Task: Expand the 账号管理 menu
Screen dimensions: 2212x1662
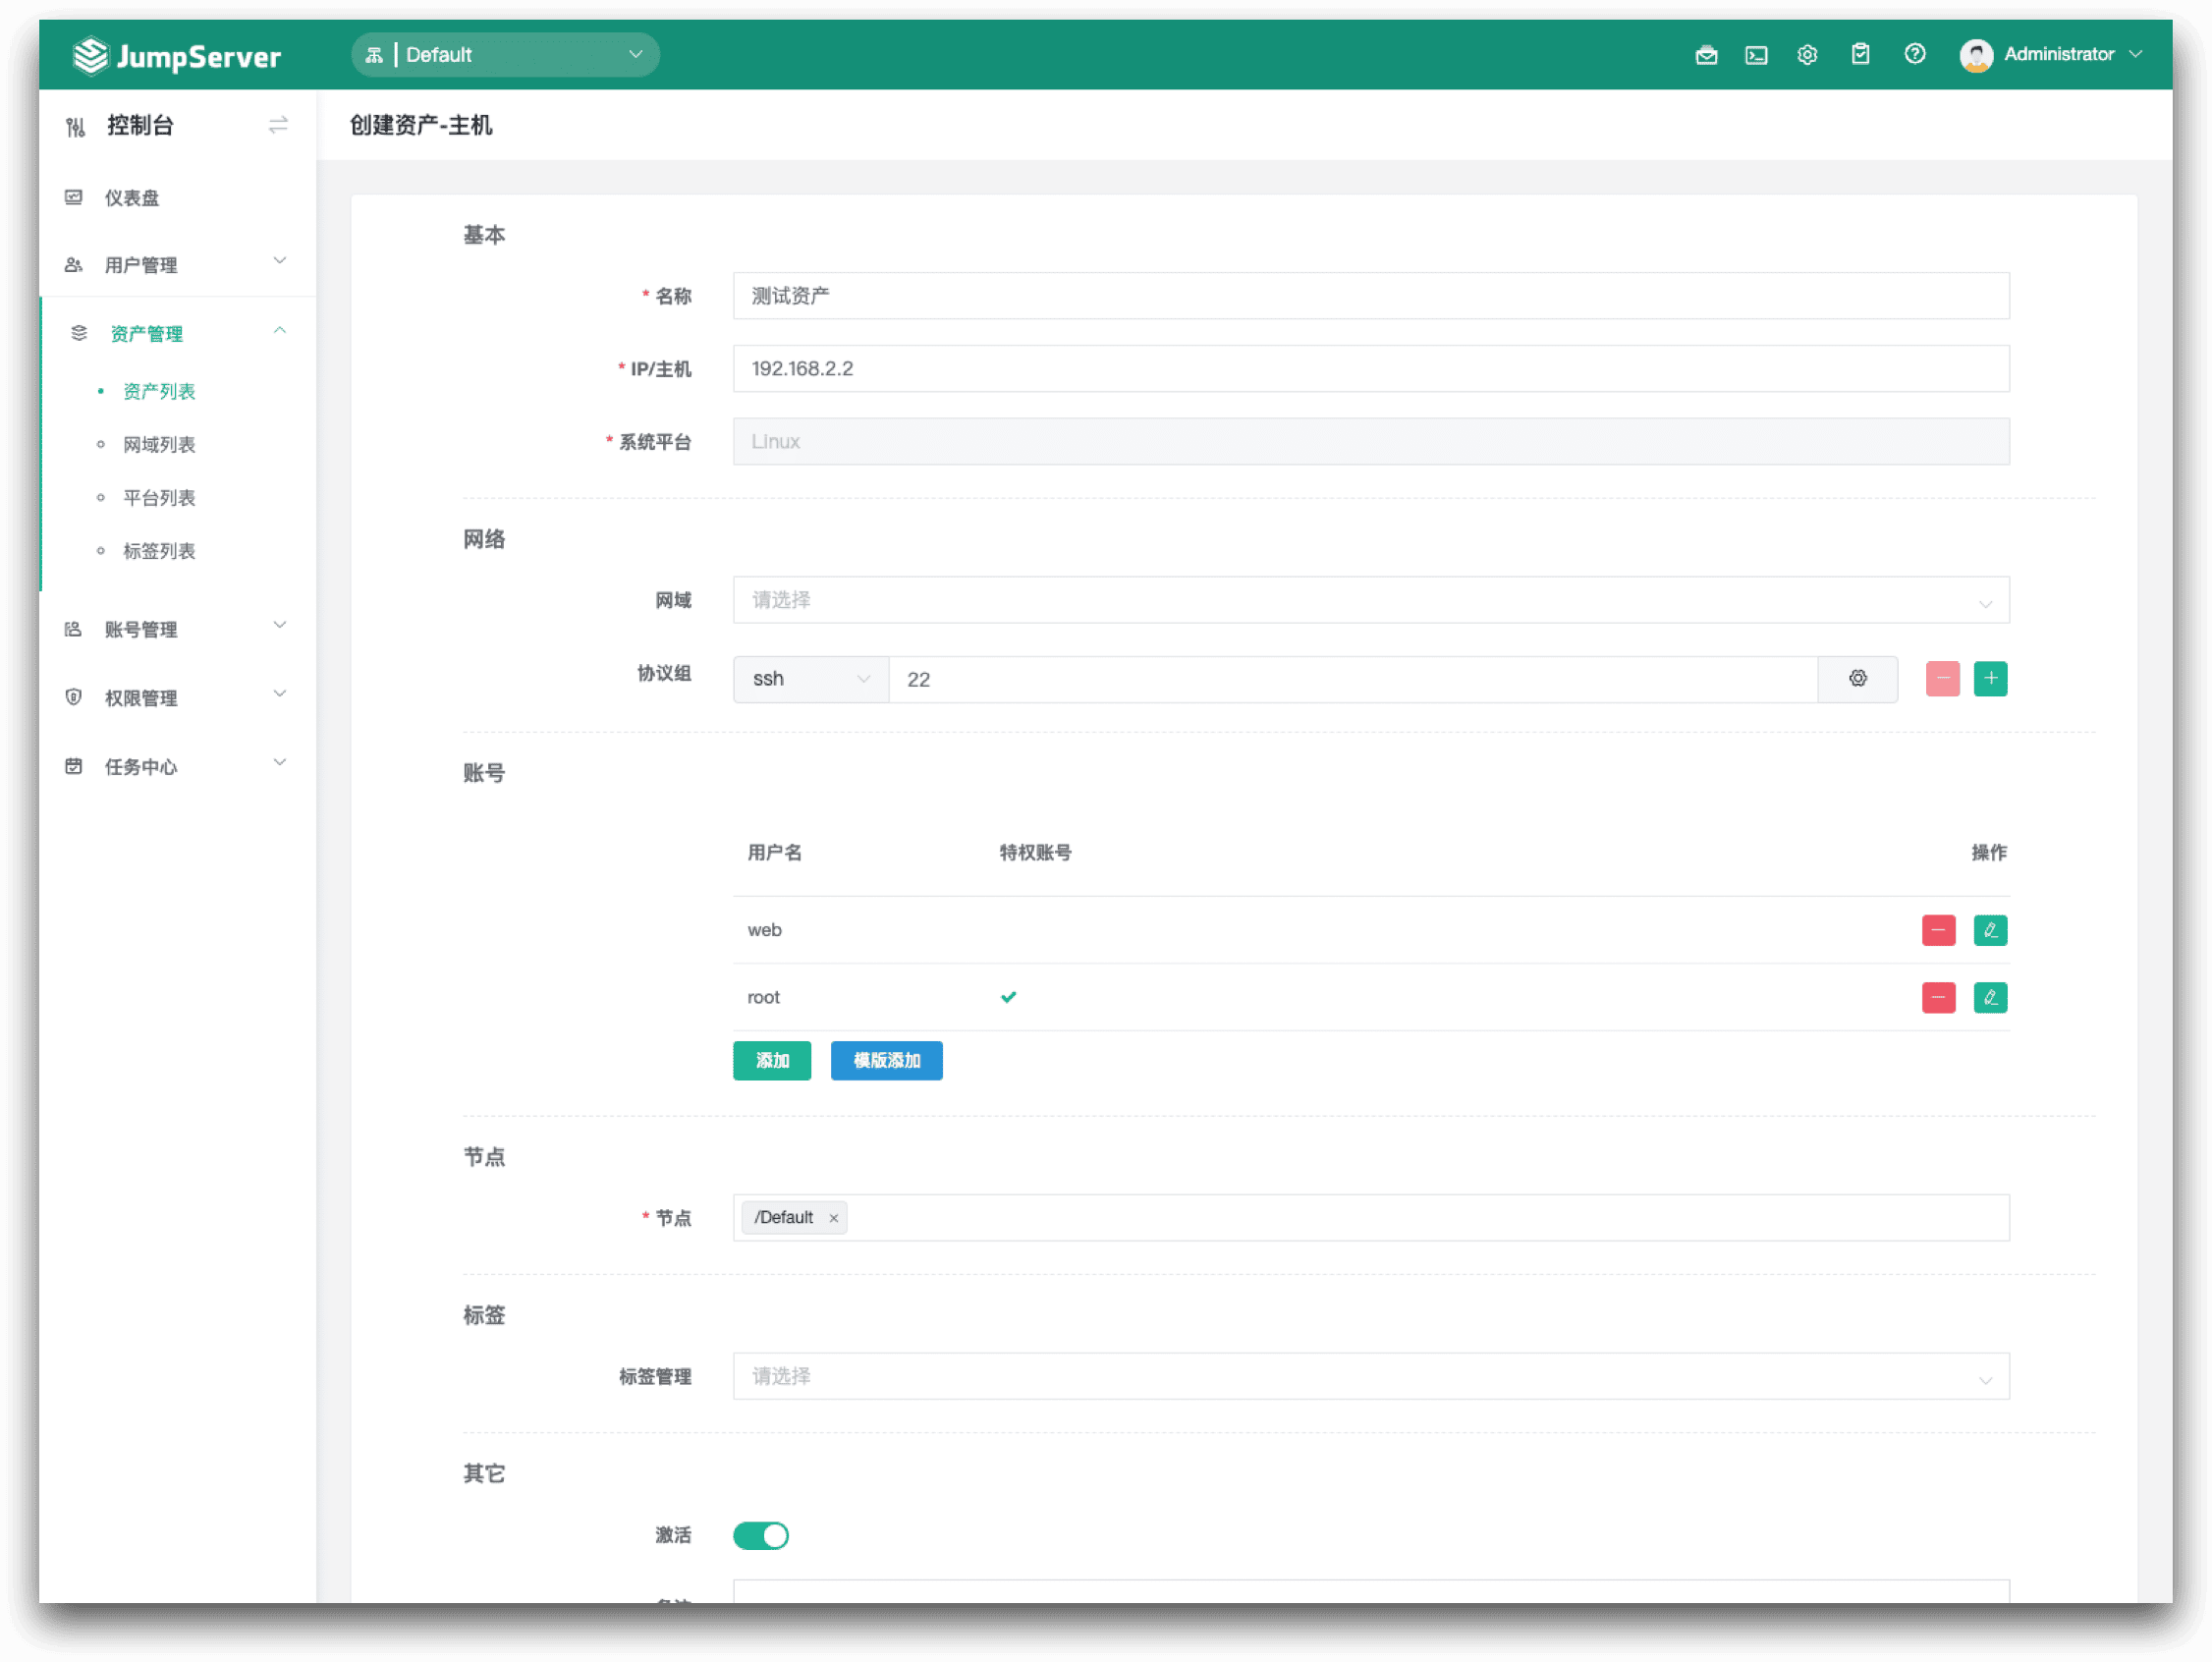Action: click(176, 629)
